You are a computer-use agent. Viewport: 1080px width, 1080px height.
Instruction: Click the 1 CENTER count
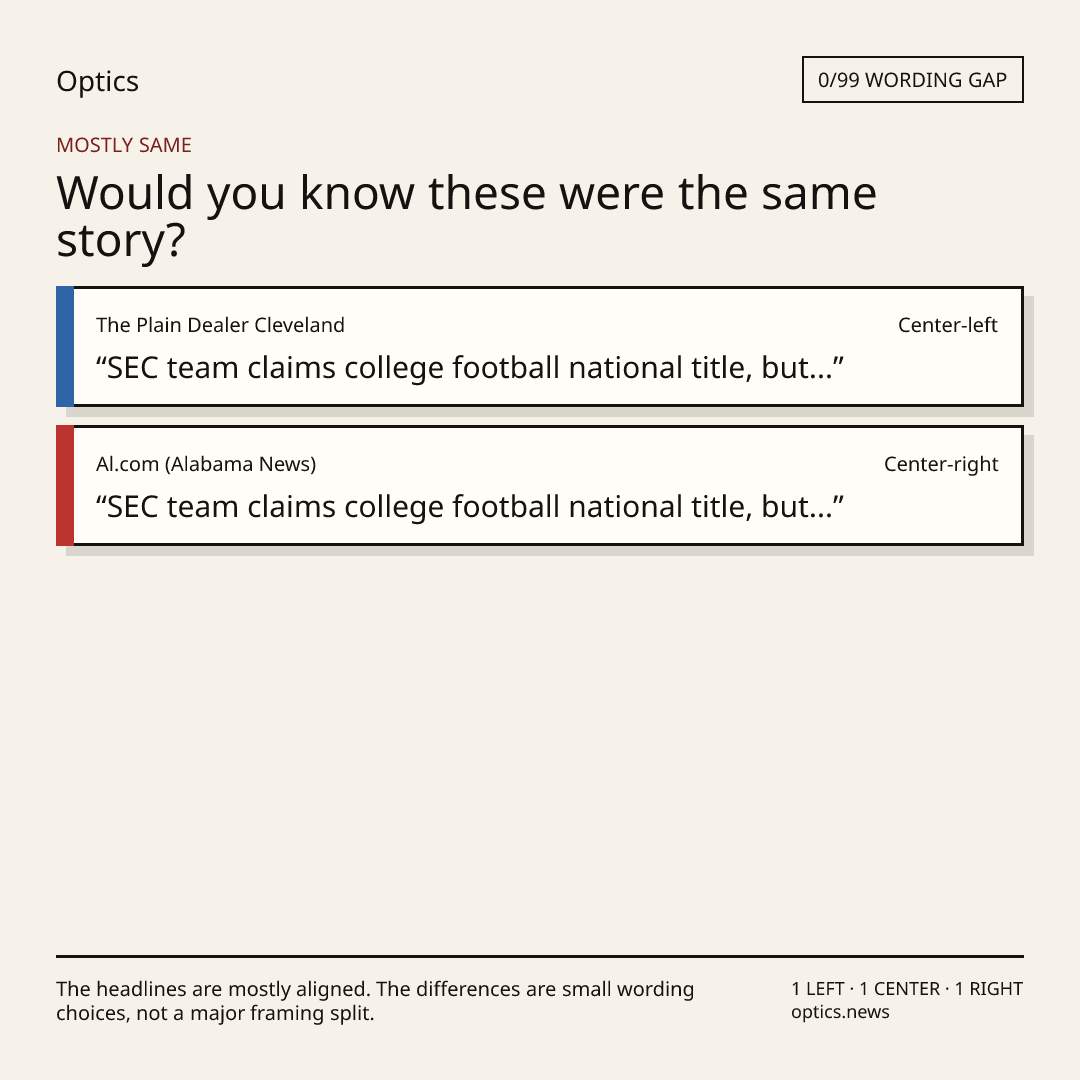(x=899, y=989)
